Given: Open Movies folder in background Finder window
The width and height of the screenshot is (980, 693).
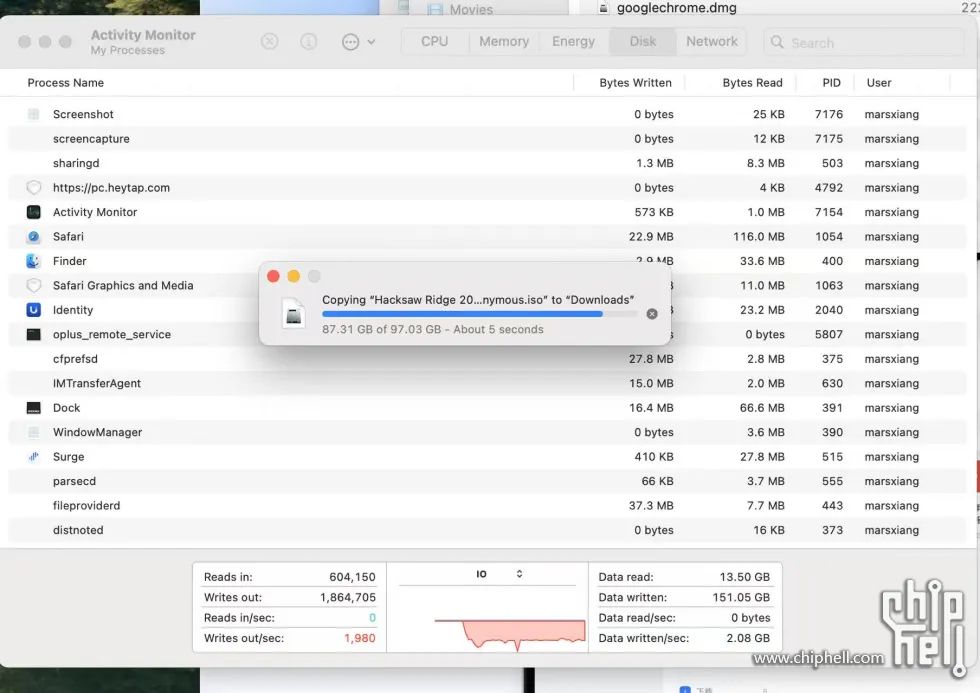Looking at the screenshot, I should [471, 9].
